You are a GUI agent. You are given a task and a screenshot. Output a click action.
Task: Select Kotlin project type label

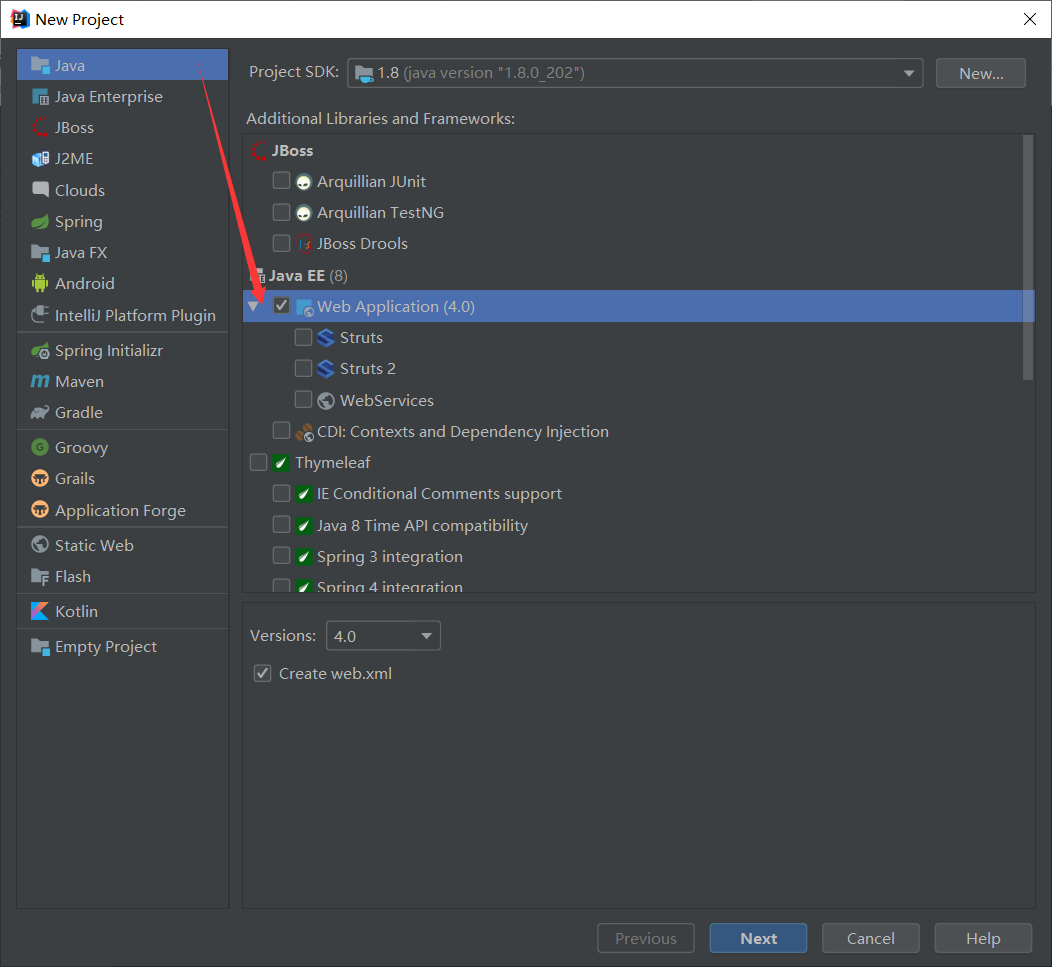point(76,611)
